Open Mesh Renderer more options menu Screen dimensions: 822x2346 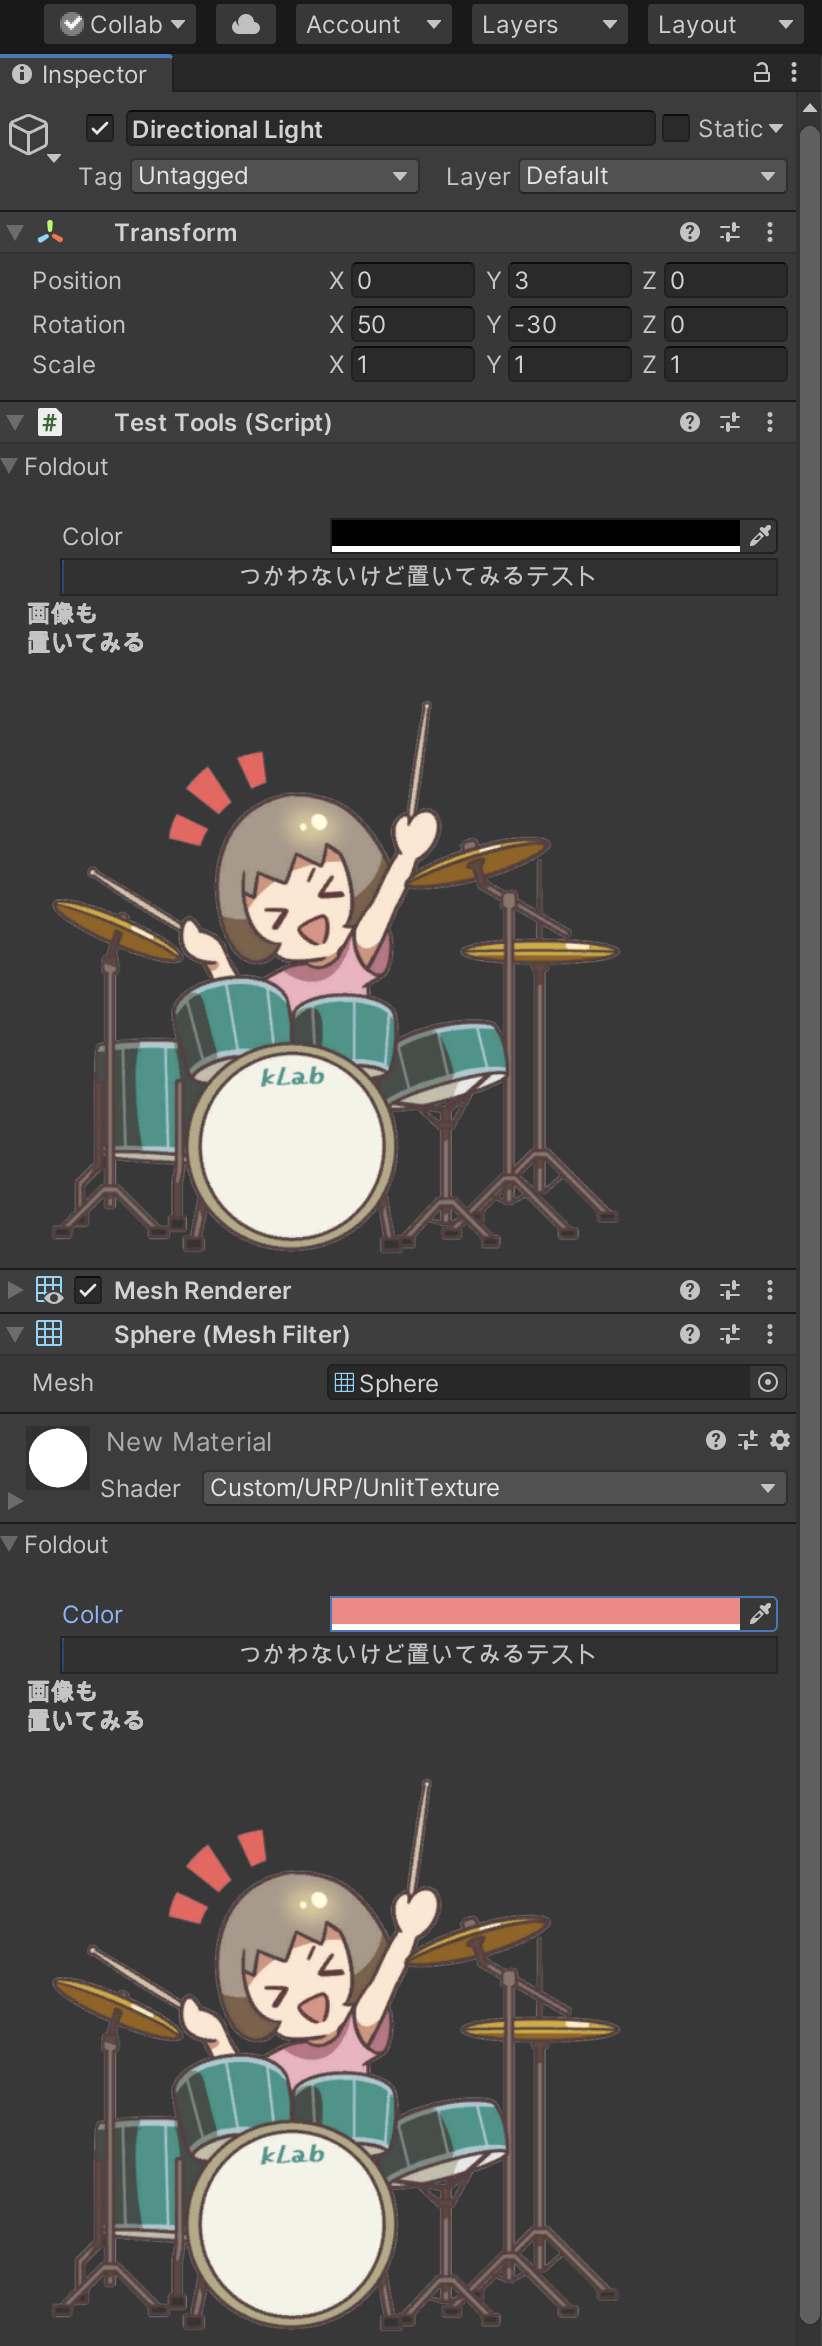(x=770, y=1290)
